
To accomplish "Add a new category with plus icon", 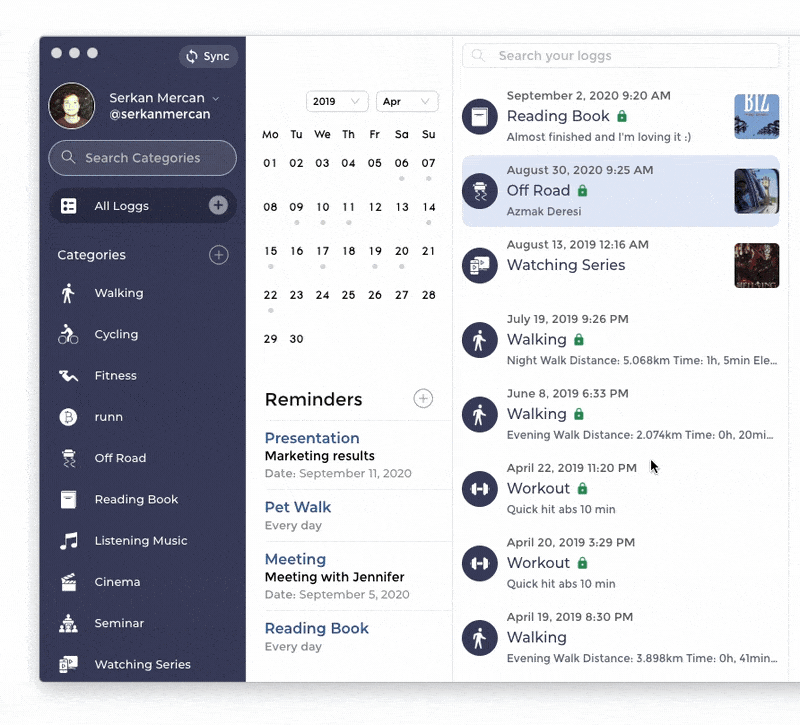I will click(x=218, y=255).
